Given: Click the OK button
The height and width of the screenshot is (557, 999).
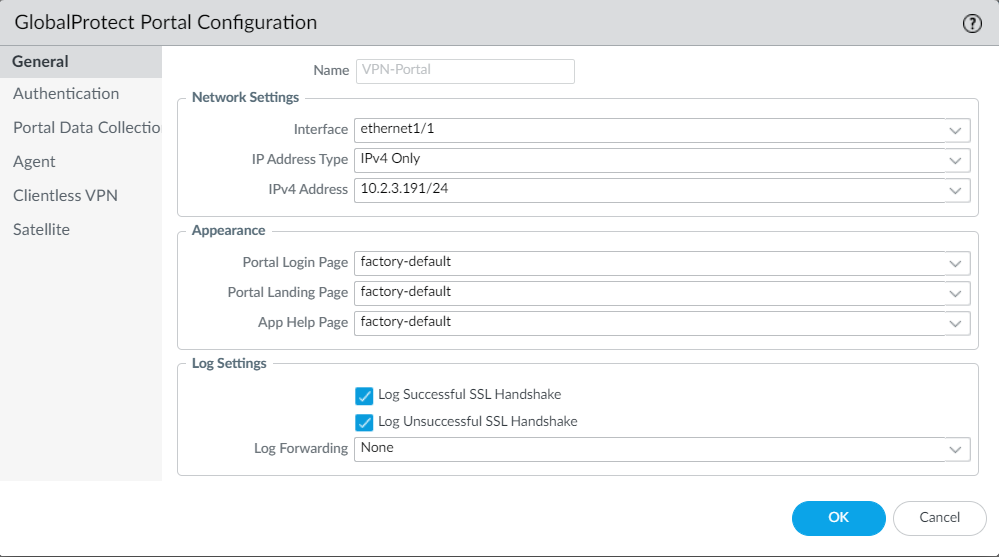Looking at the screenshot, I should pyautogui.click(x=838, y=517).
